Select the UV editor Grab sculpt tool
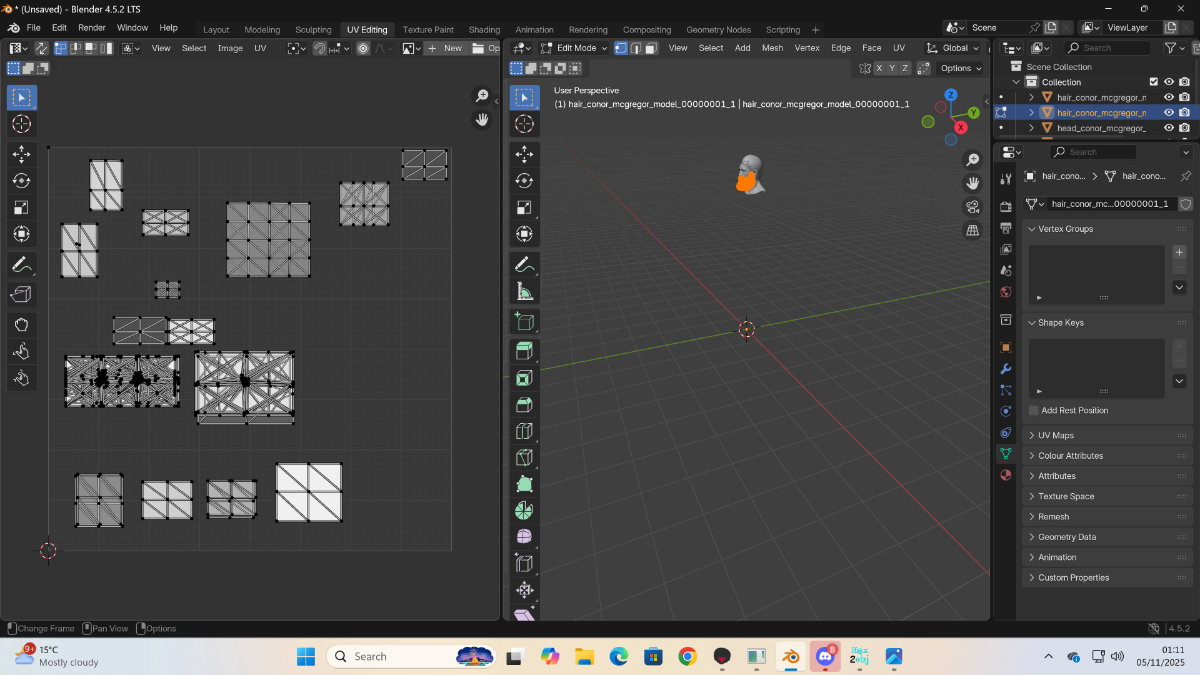 pyautogui.click(x=21, y=324)
